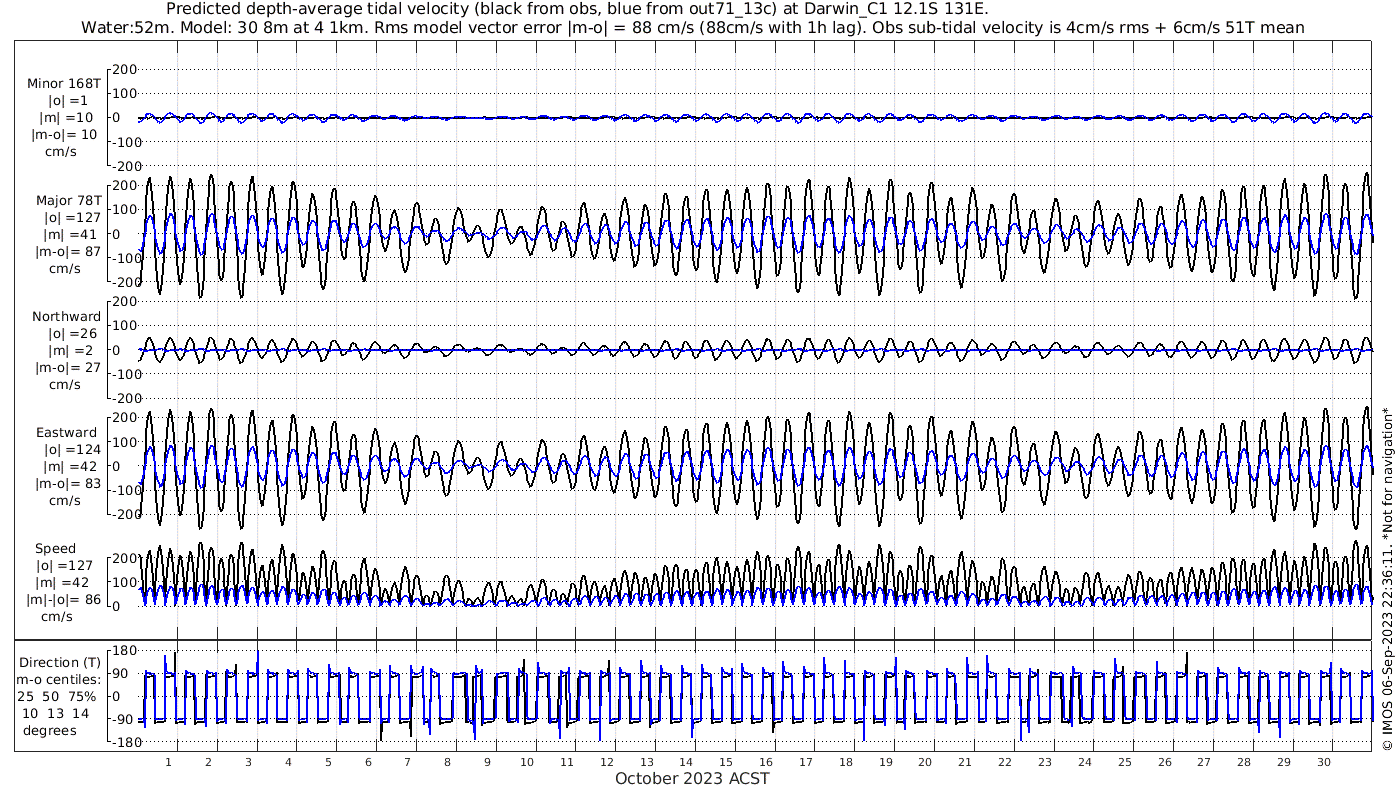This screenshot has width=1400, height=800.
Task: Click the '|o| =26' statistic
Action: click(70, 333)
